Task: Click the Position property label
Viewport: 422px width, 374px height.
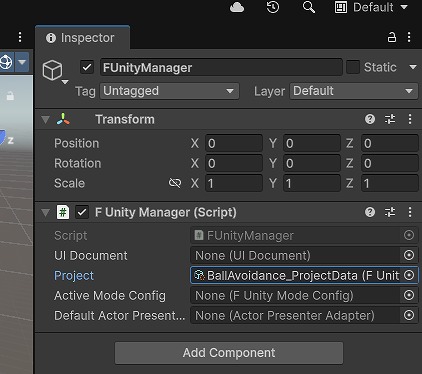Action: click(77, 143)
